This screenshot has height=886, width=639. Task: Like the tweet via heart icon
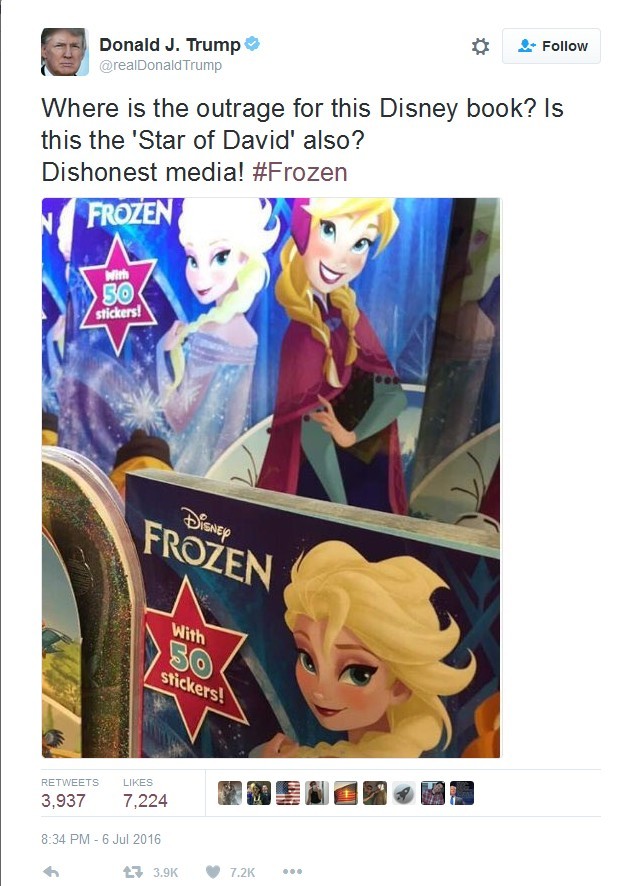pos(212,872)
